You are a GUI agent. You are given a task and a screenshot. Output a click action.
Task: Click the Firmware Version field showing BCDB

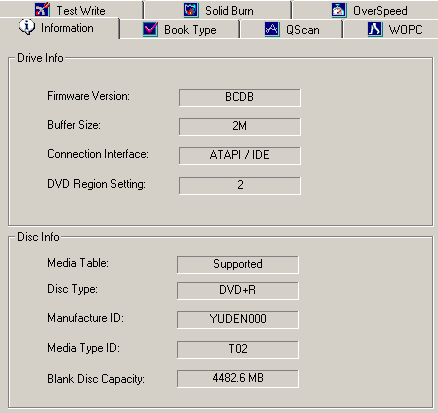click(x=240, y=97)
